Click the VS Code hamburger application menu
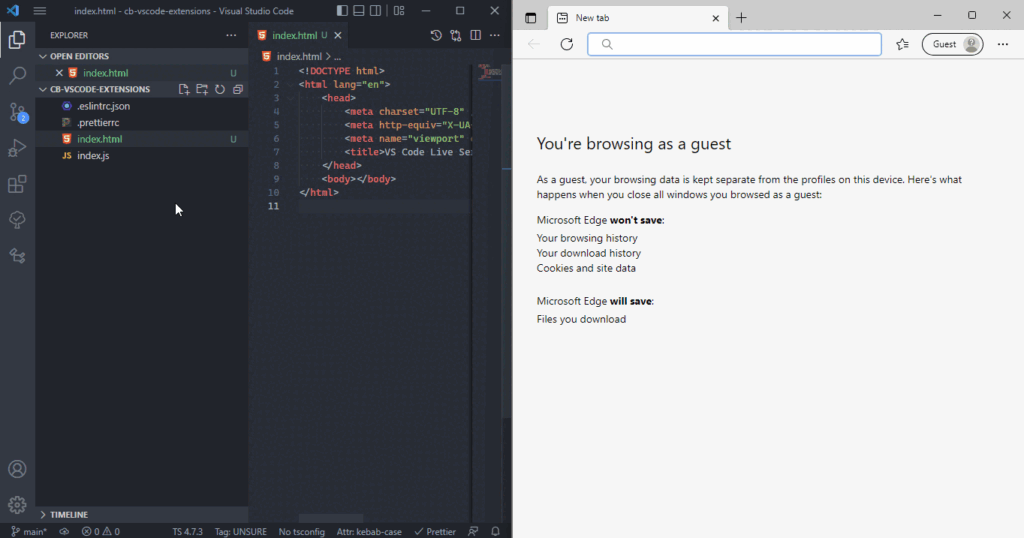 pyautogui.click(x=40, y=10)
